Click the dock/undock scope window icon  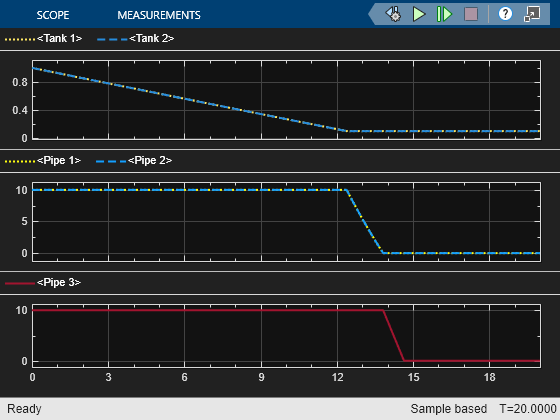[532, 14]
